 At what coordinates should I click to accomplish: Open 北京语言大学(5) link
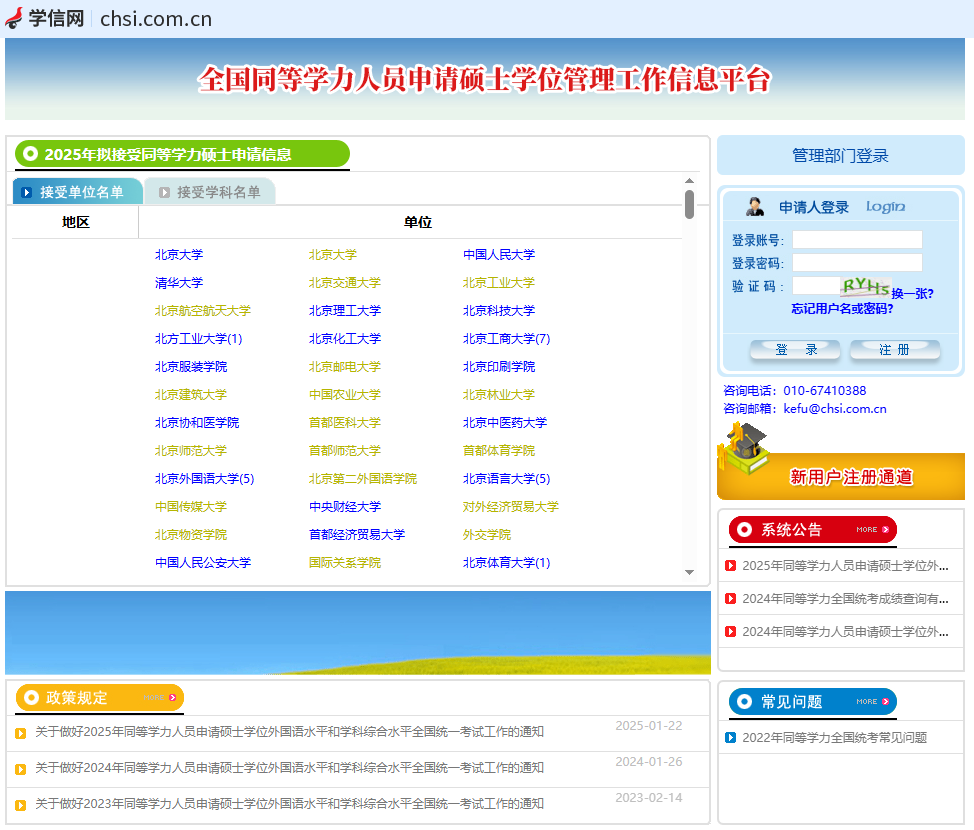click(x=506, y=478)
